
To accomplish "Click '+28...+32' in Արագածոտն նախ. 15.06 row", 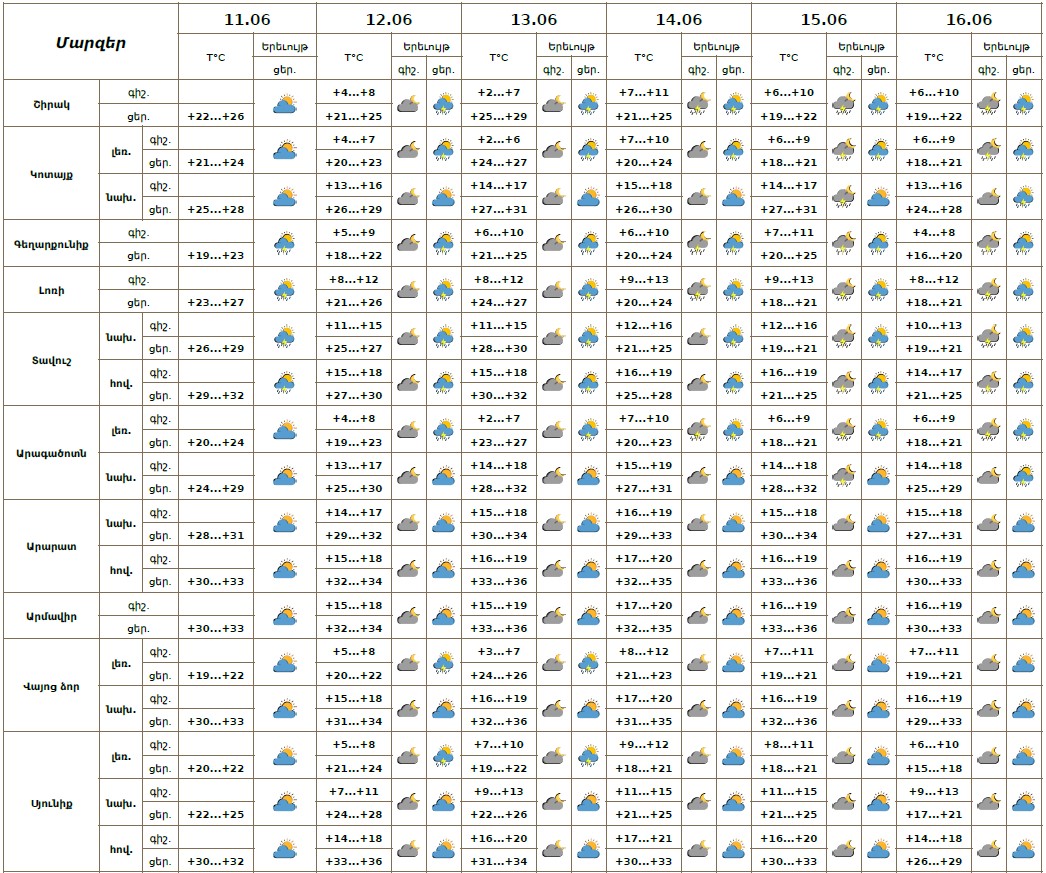I will tap(789, 488).
